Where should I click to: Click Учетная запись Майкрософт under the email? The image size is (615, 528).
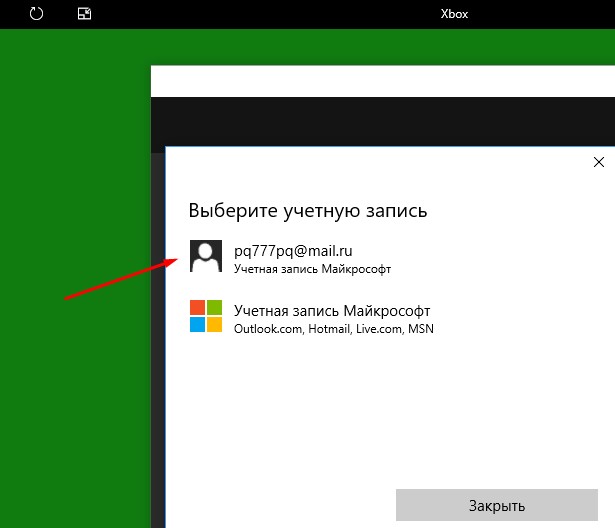coord(312,269)
